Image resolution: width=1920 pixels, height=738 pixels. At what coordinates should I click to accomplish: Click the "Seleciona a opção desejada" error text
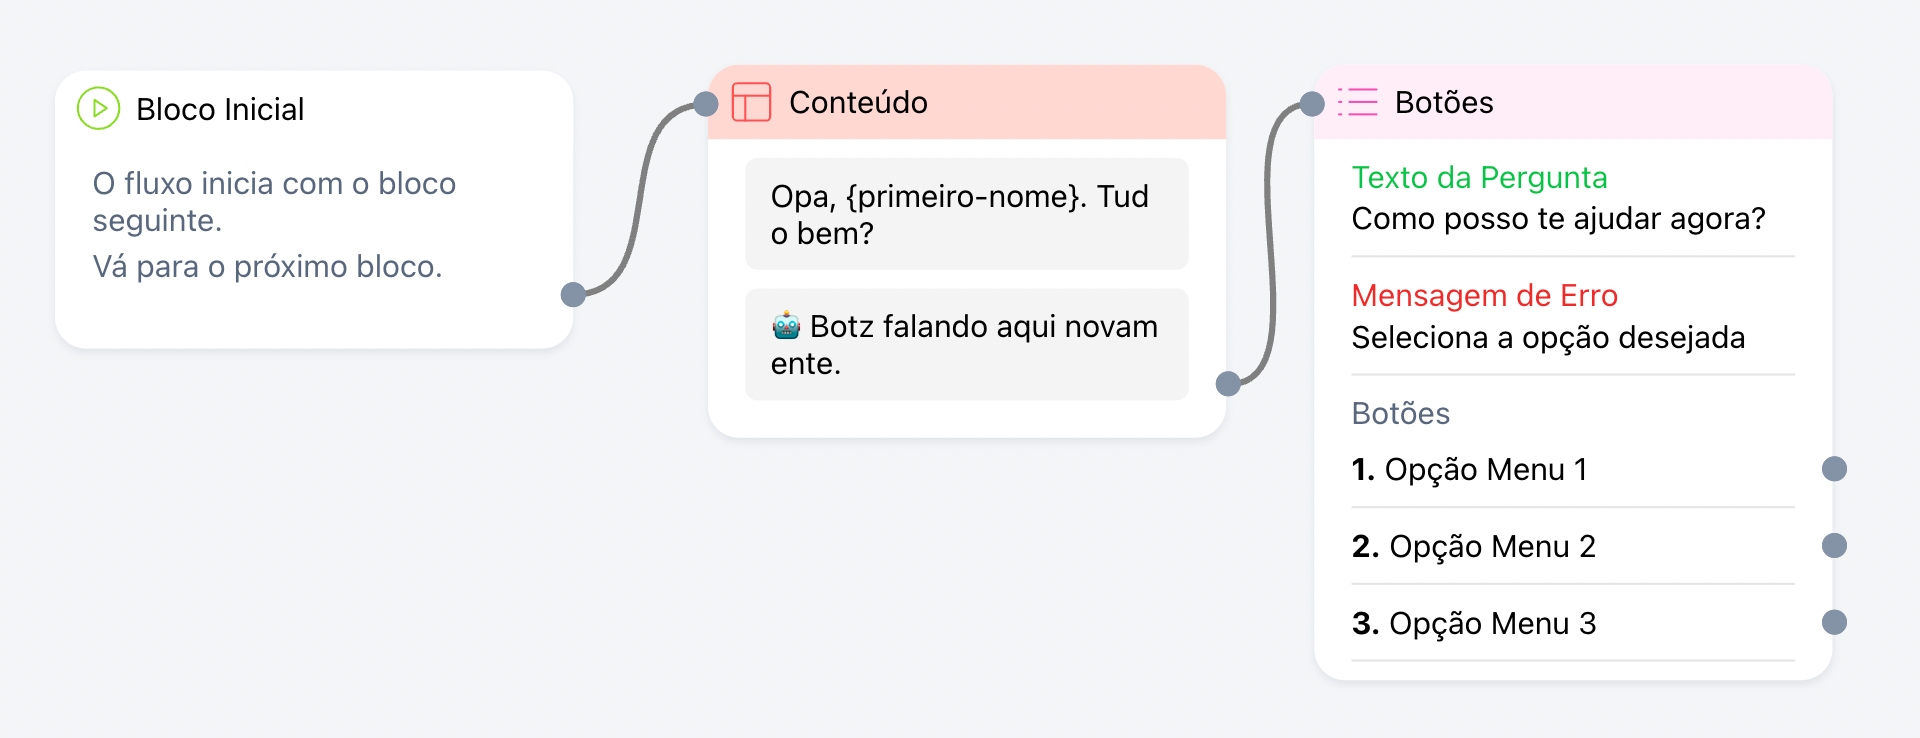[1548, 338]
